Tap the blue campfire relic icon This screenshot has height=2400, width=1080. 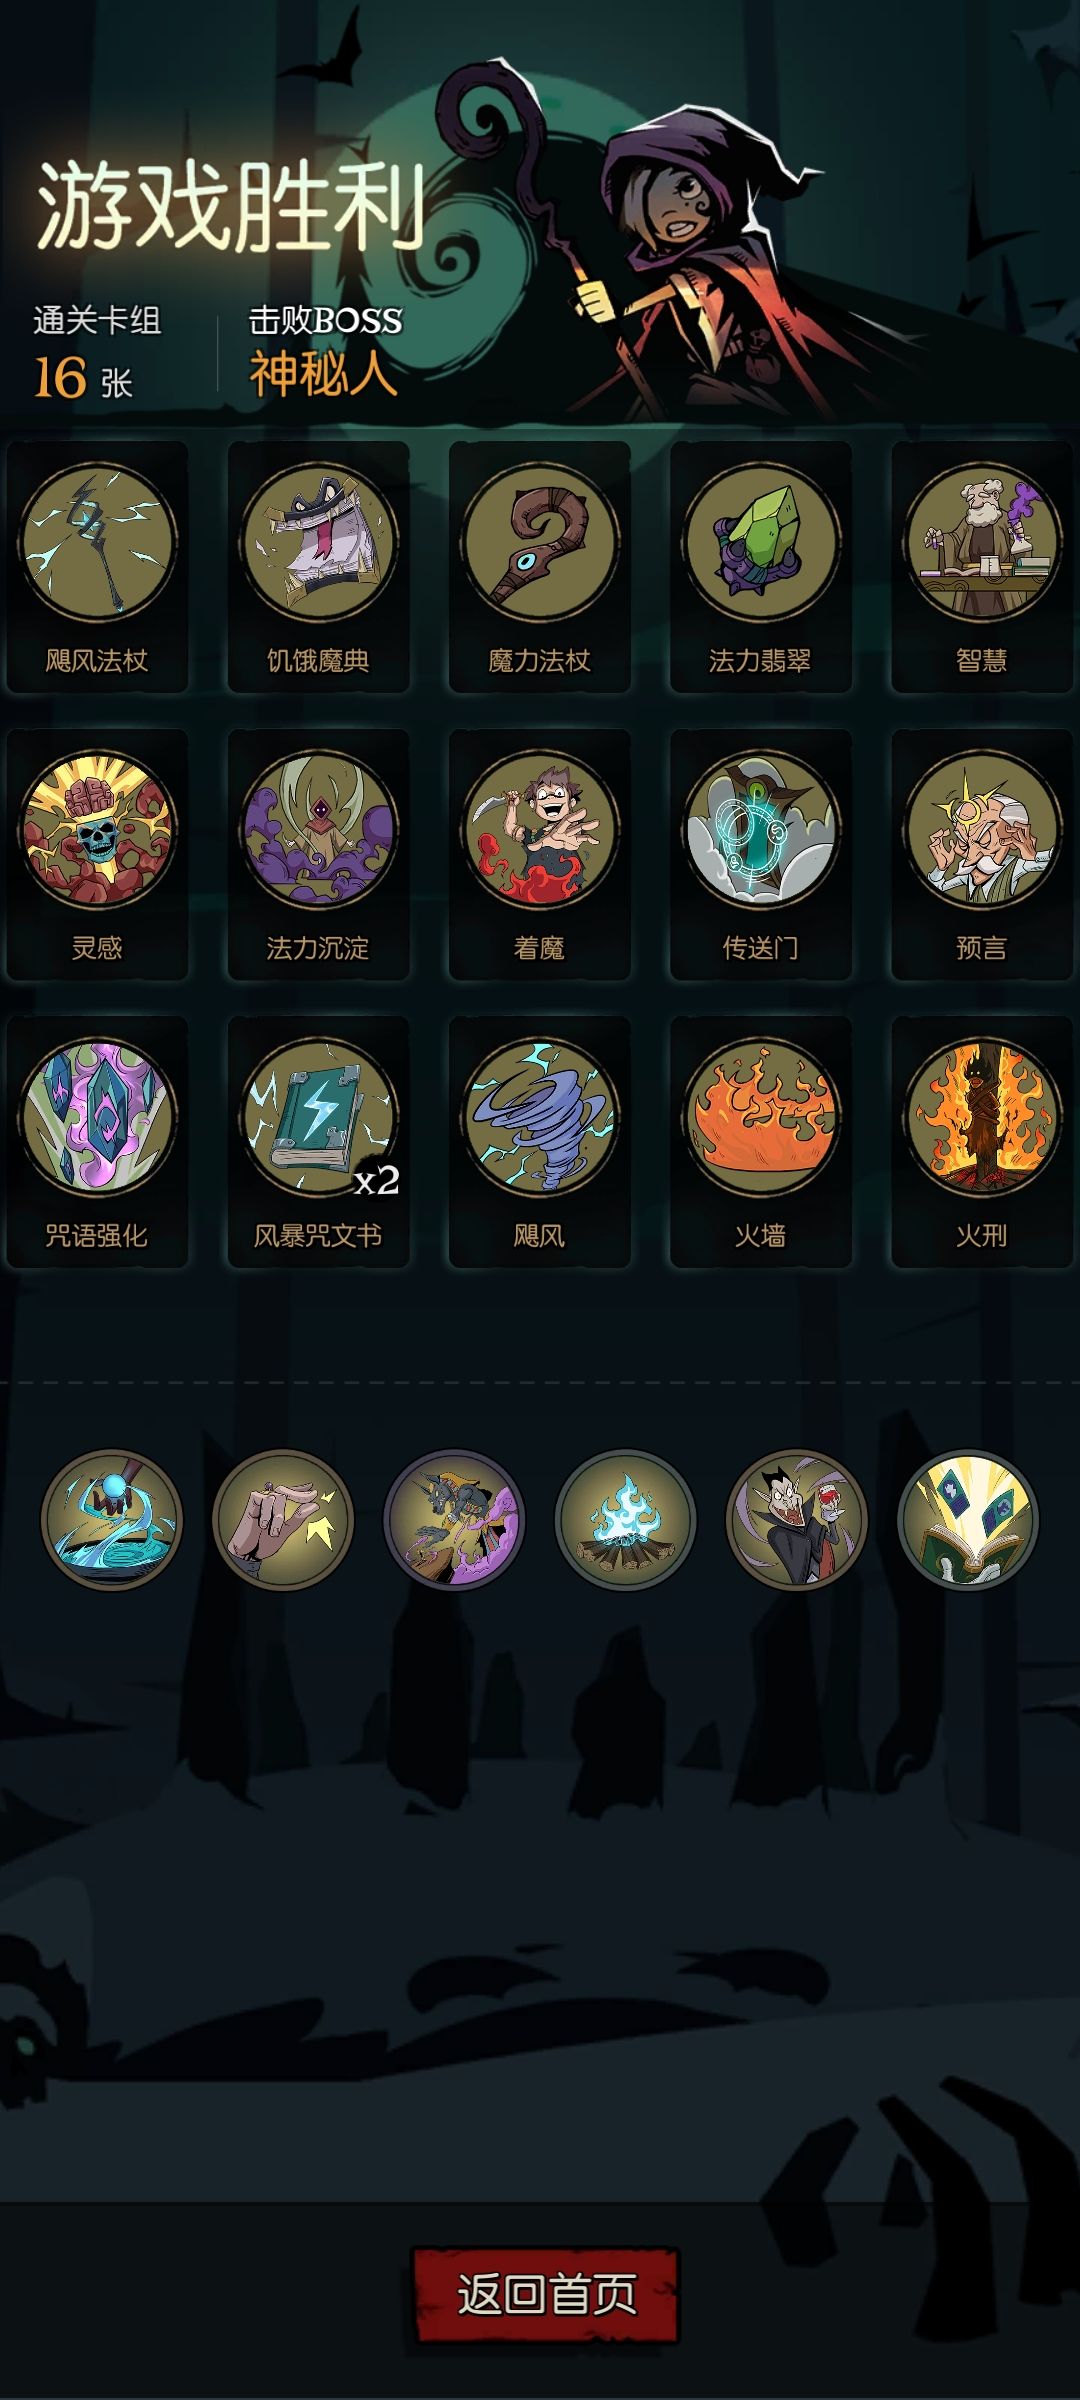625,1519
